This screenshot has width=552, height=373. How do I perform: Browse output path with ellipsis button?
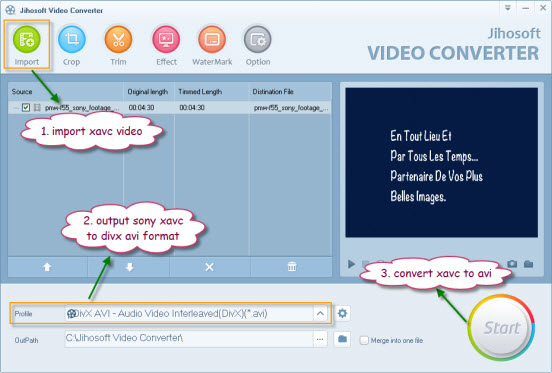point(320,340)
